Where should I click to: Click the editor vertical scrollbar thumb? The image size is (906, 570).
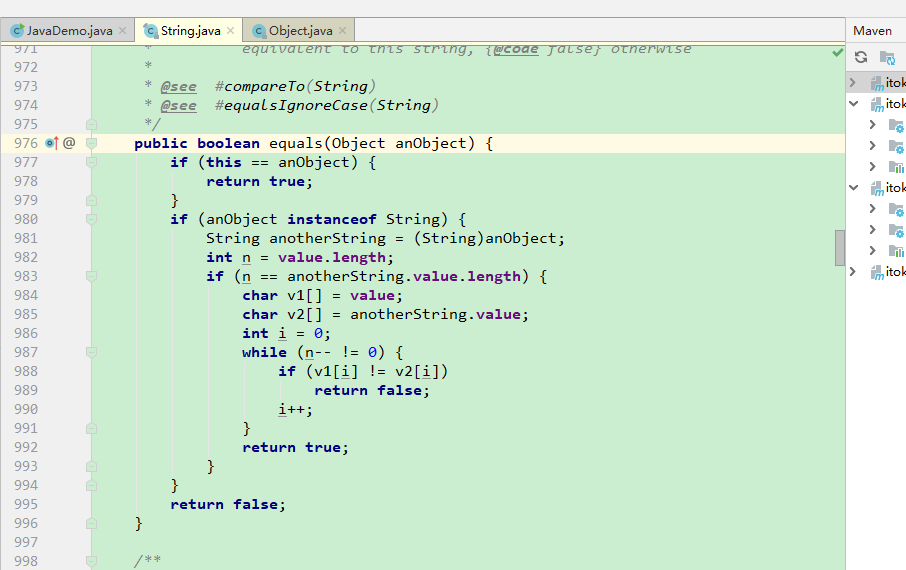(840, 248)
